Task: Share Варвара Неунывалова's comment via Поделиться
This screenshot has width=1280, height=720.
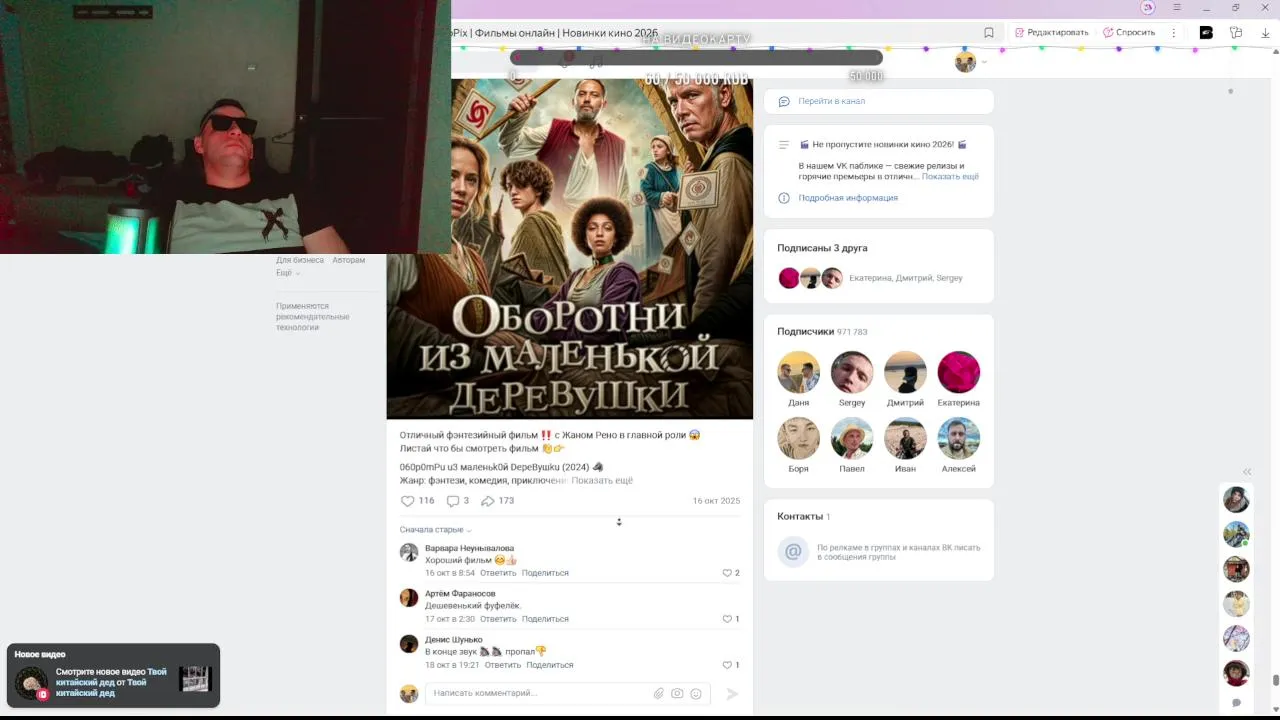Action: [x=545, y=573]
